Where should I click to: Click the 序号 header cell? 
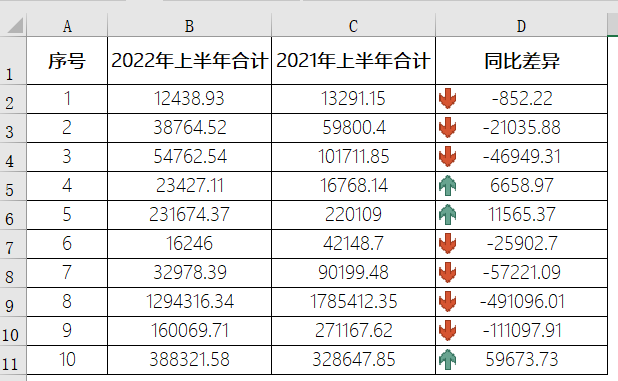(x=67, y=61)
